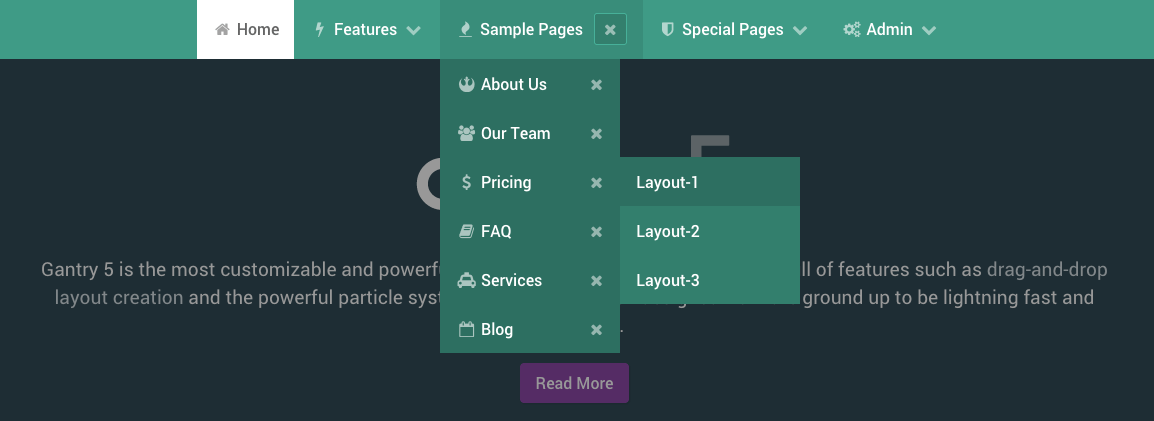The height and width of the screenshot is (421, 1154).
Task: Click the Services taxi icon
Action: tap(466, 281)
